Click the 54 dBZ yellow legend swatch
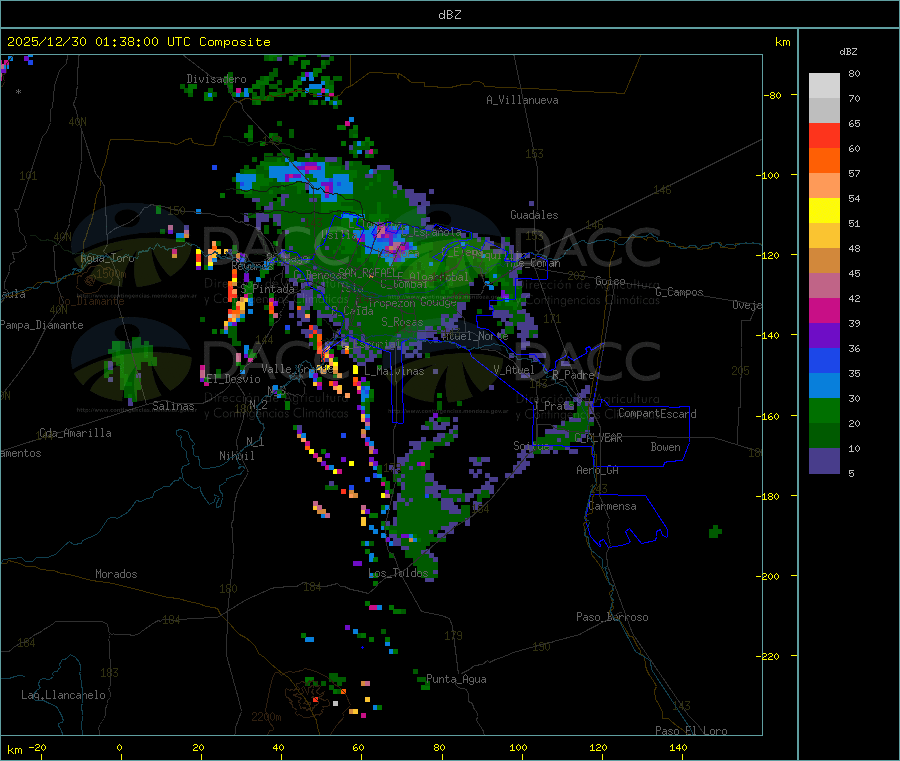The width and height of the screenshot is (900, 761). 824,211
